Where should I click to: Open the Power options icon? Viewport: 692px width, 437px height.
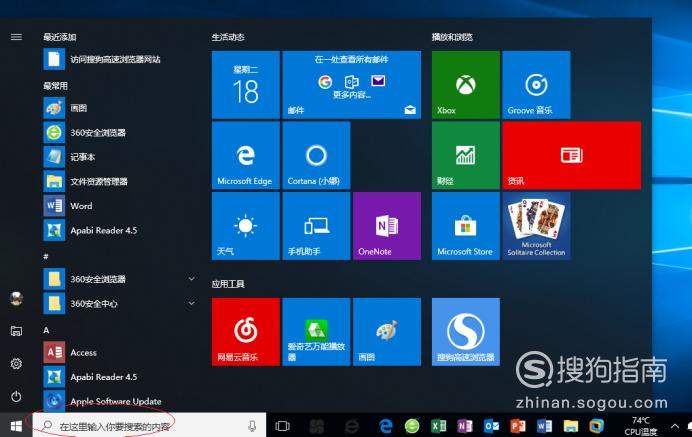[16, 396]
